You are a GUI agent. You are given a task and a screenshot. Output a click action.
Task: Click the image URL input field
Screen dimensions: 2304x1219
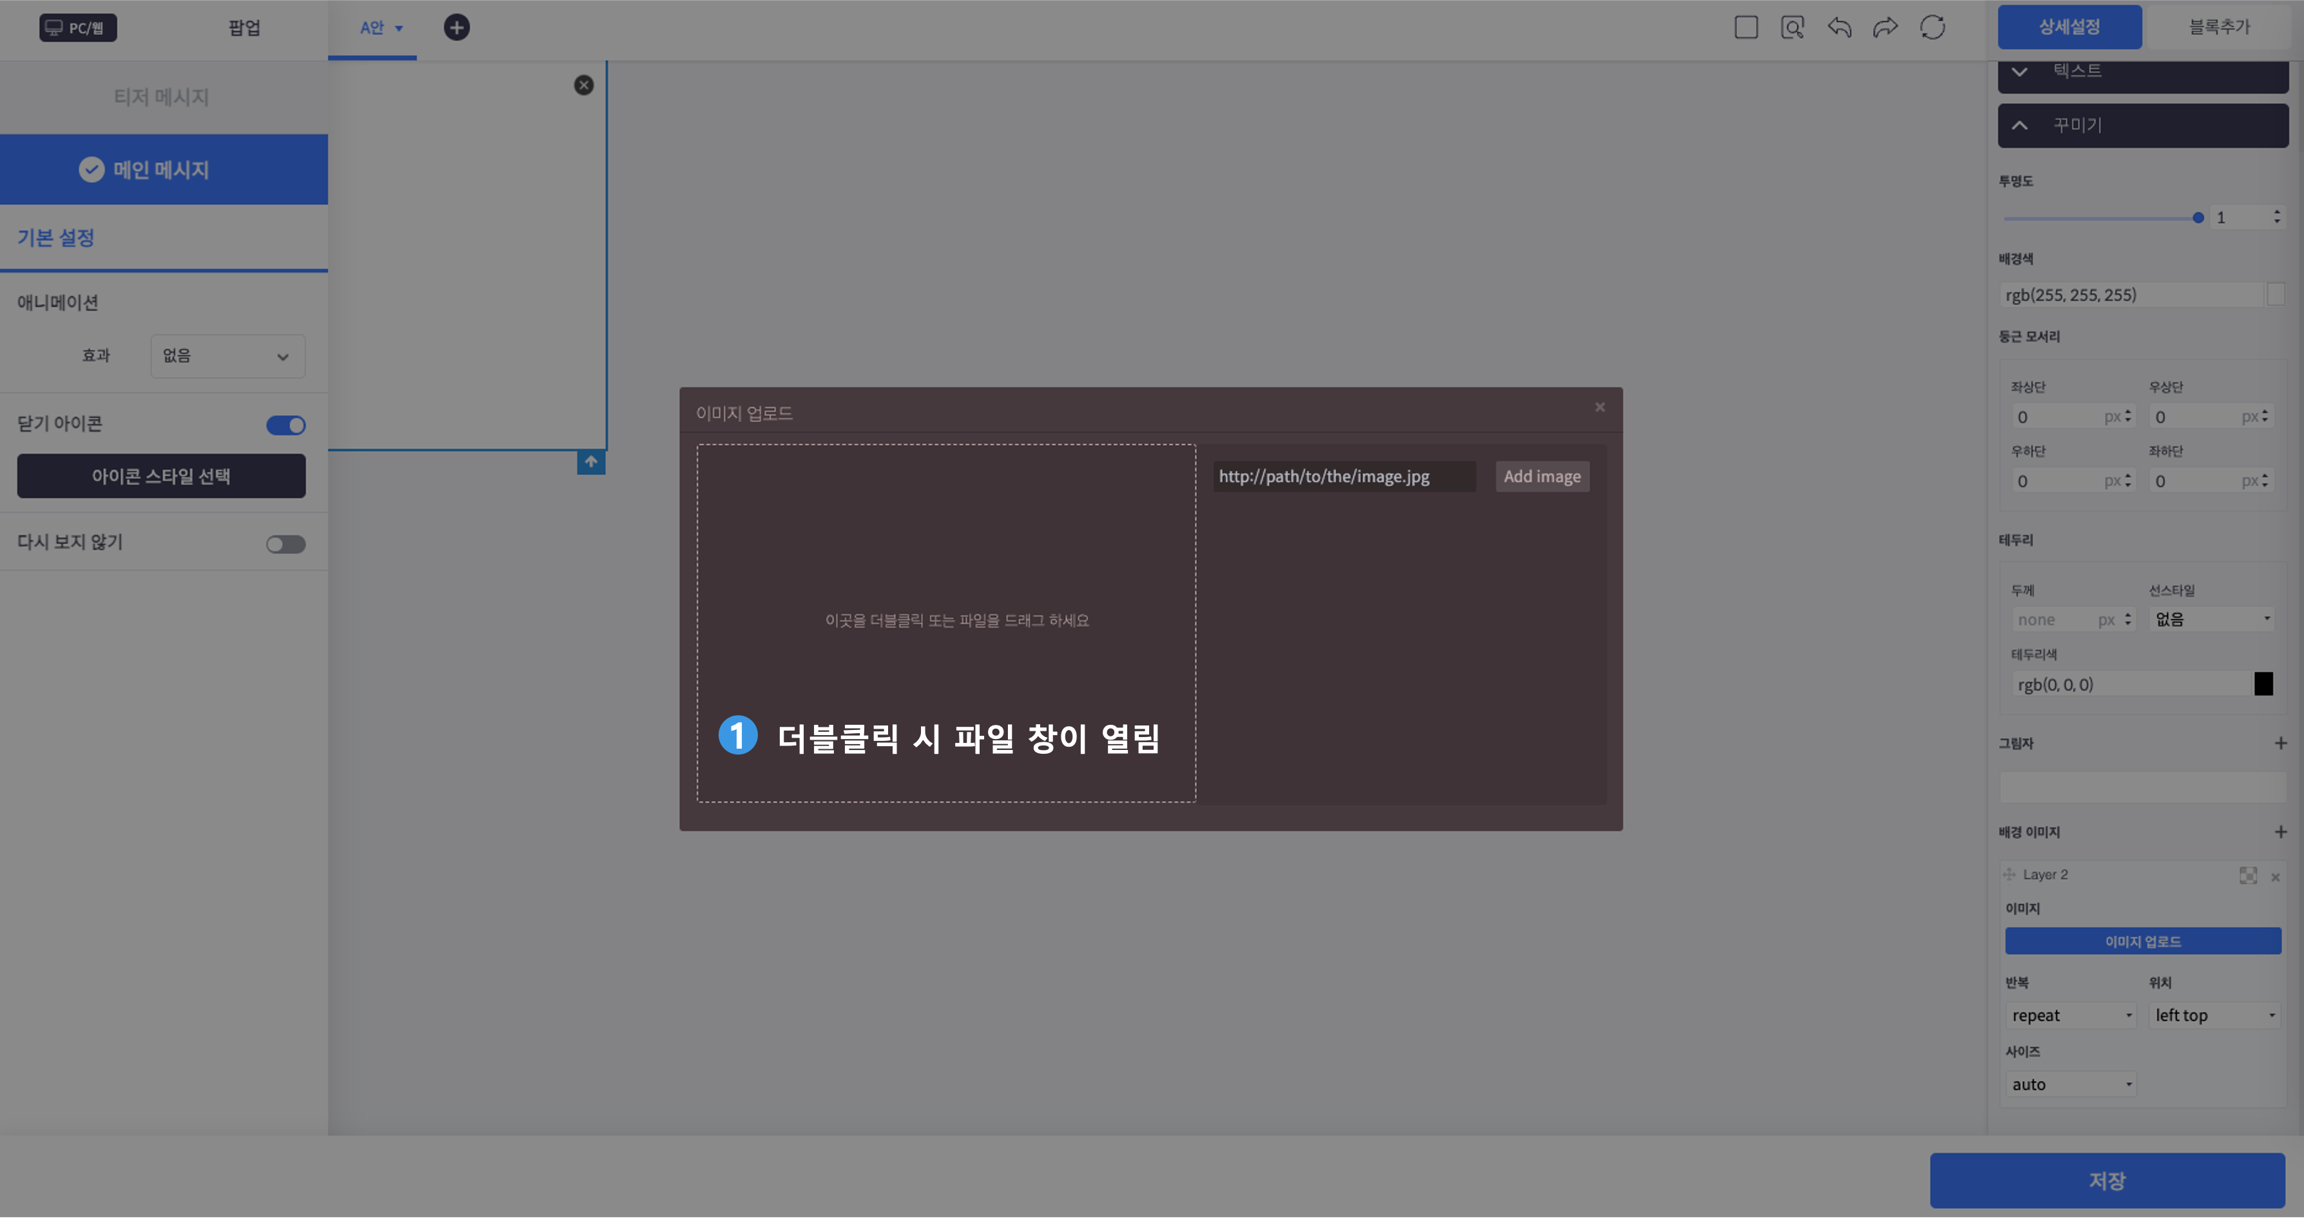pyautogui.click(x=1343, y=476)
